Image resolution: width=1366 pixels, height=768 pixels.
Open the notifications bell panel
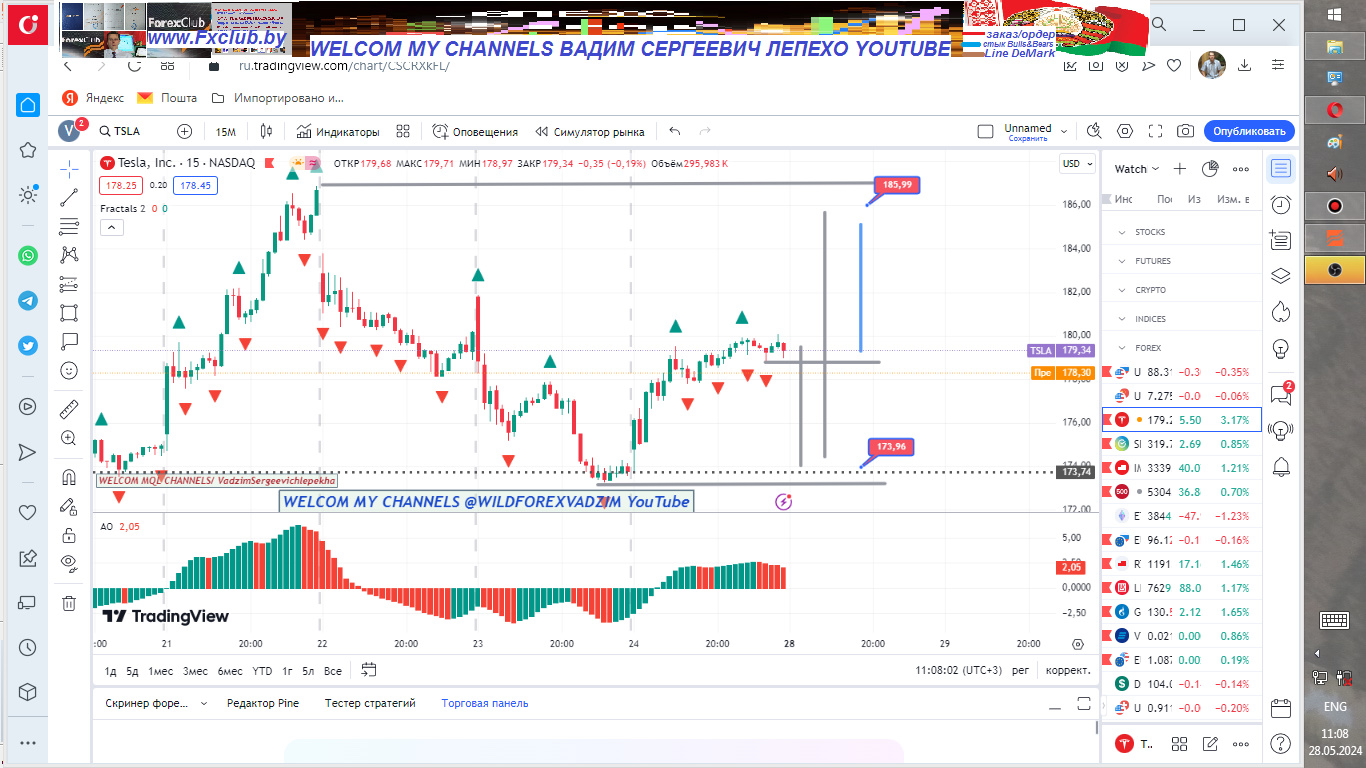coord(1281,466)
